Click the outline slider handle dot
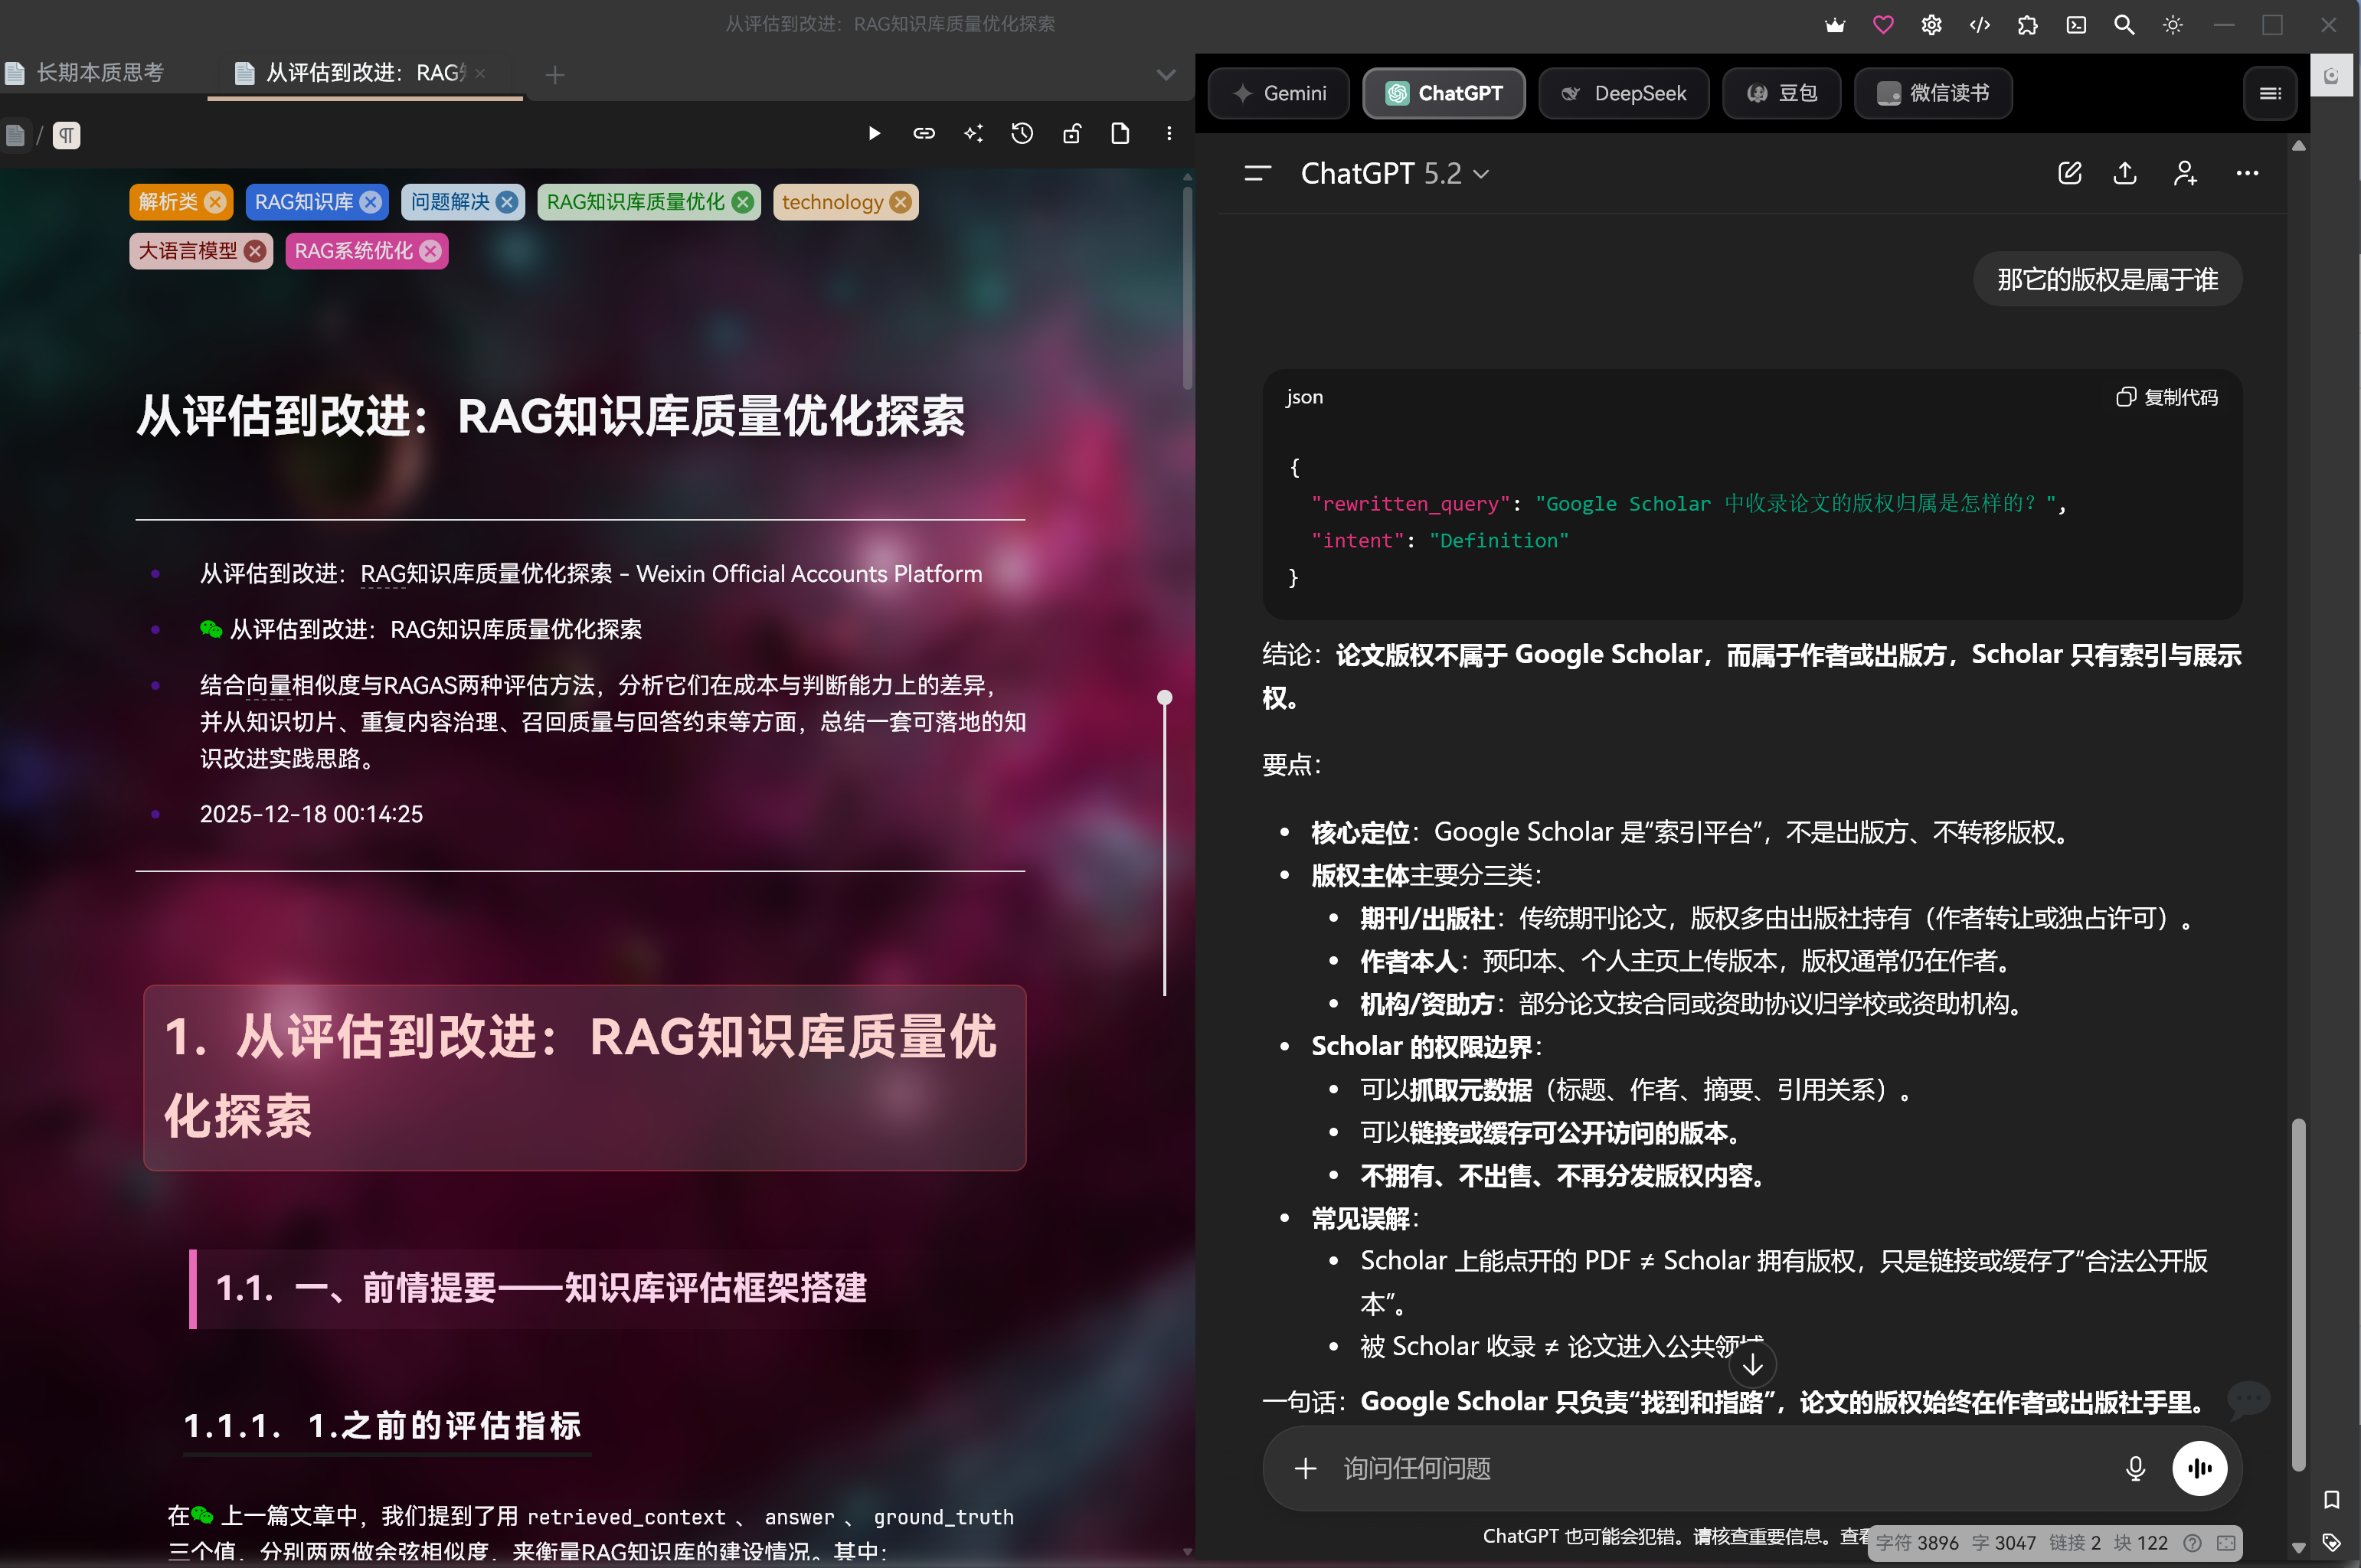The width and height of the screenshot is (2361, 1568). point(1164,697)
